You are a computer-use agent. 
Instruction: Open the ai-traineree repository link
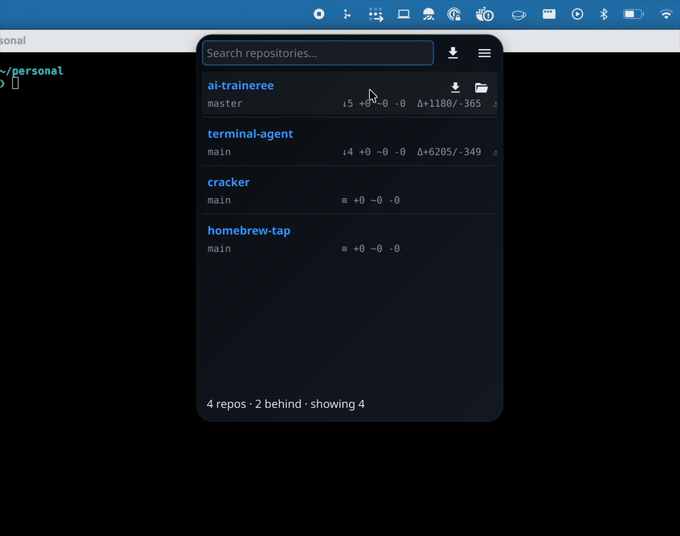click(x=241, y=85)
